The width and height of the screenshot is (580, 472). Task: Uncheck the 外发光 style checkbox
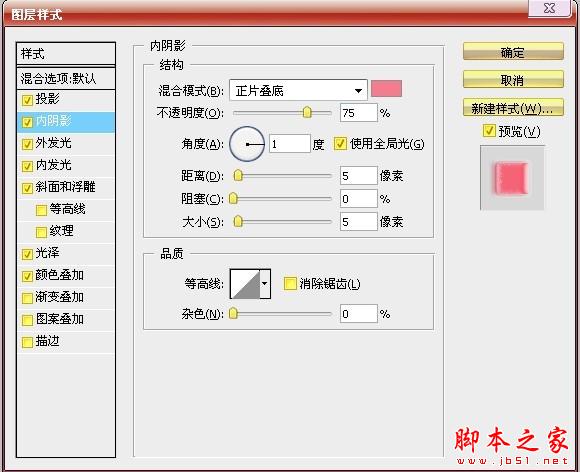(x=27, y=144)
